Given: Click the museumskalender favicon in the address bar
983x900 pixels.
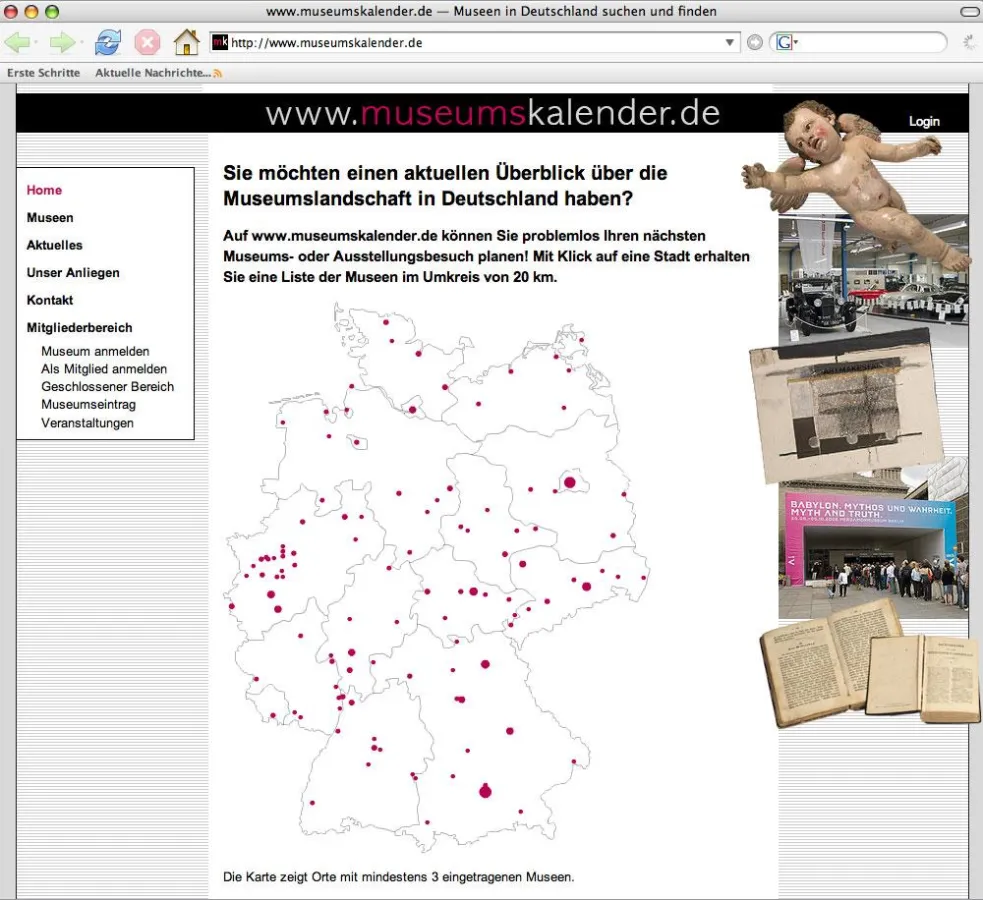Looking at the screenshot, I should [220, 42].
